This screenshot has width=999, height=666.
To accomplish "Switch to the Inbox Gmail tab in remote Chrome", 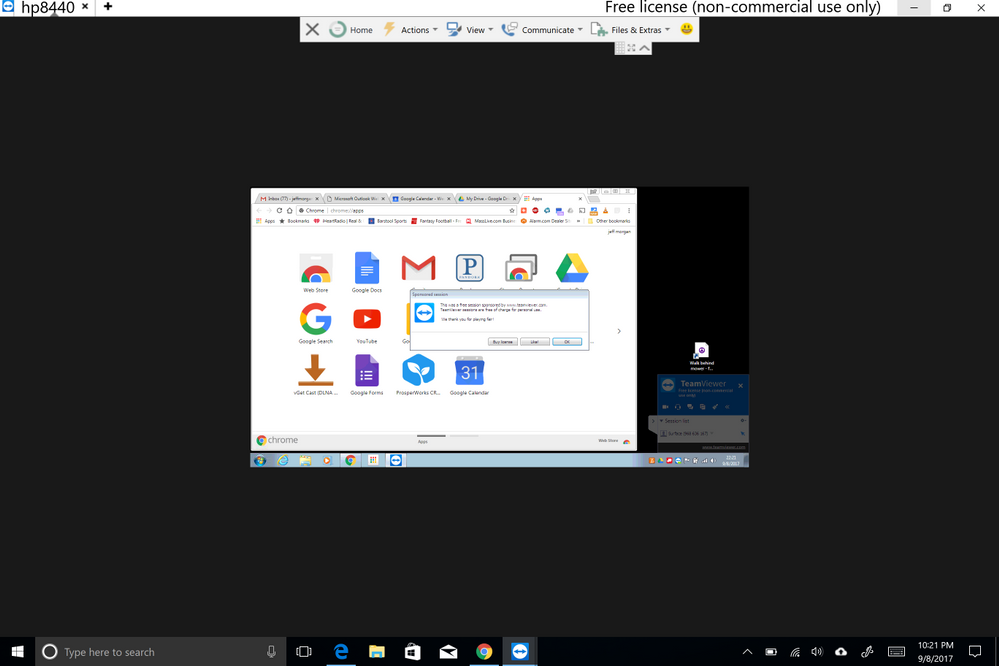I will coord(289,199).
